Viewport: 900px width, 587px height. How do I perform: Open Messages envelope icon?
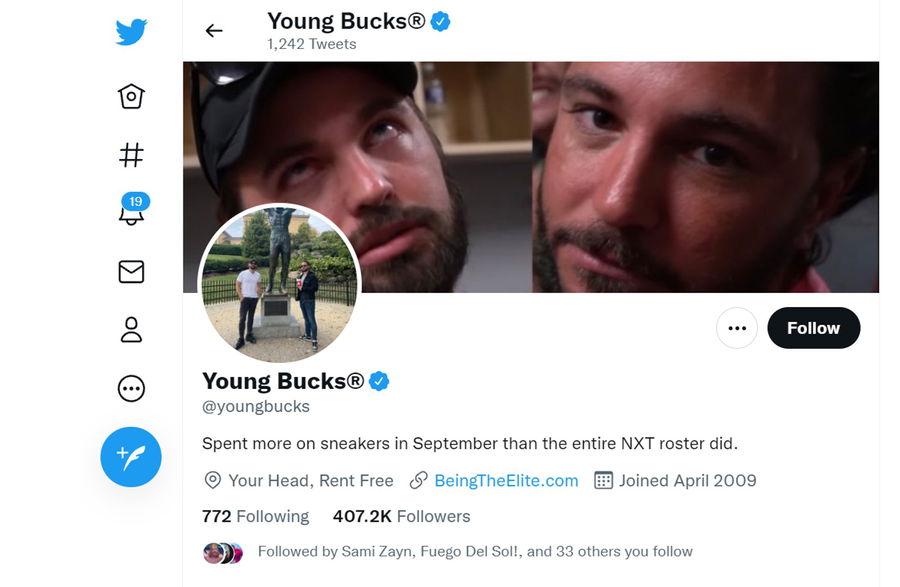pos(131,272)
